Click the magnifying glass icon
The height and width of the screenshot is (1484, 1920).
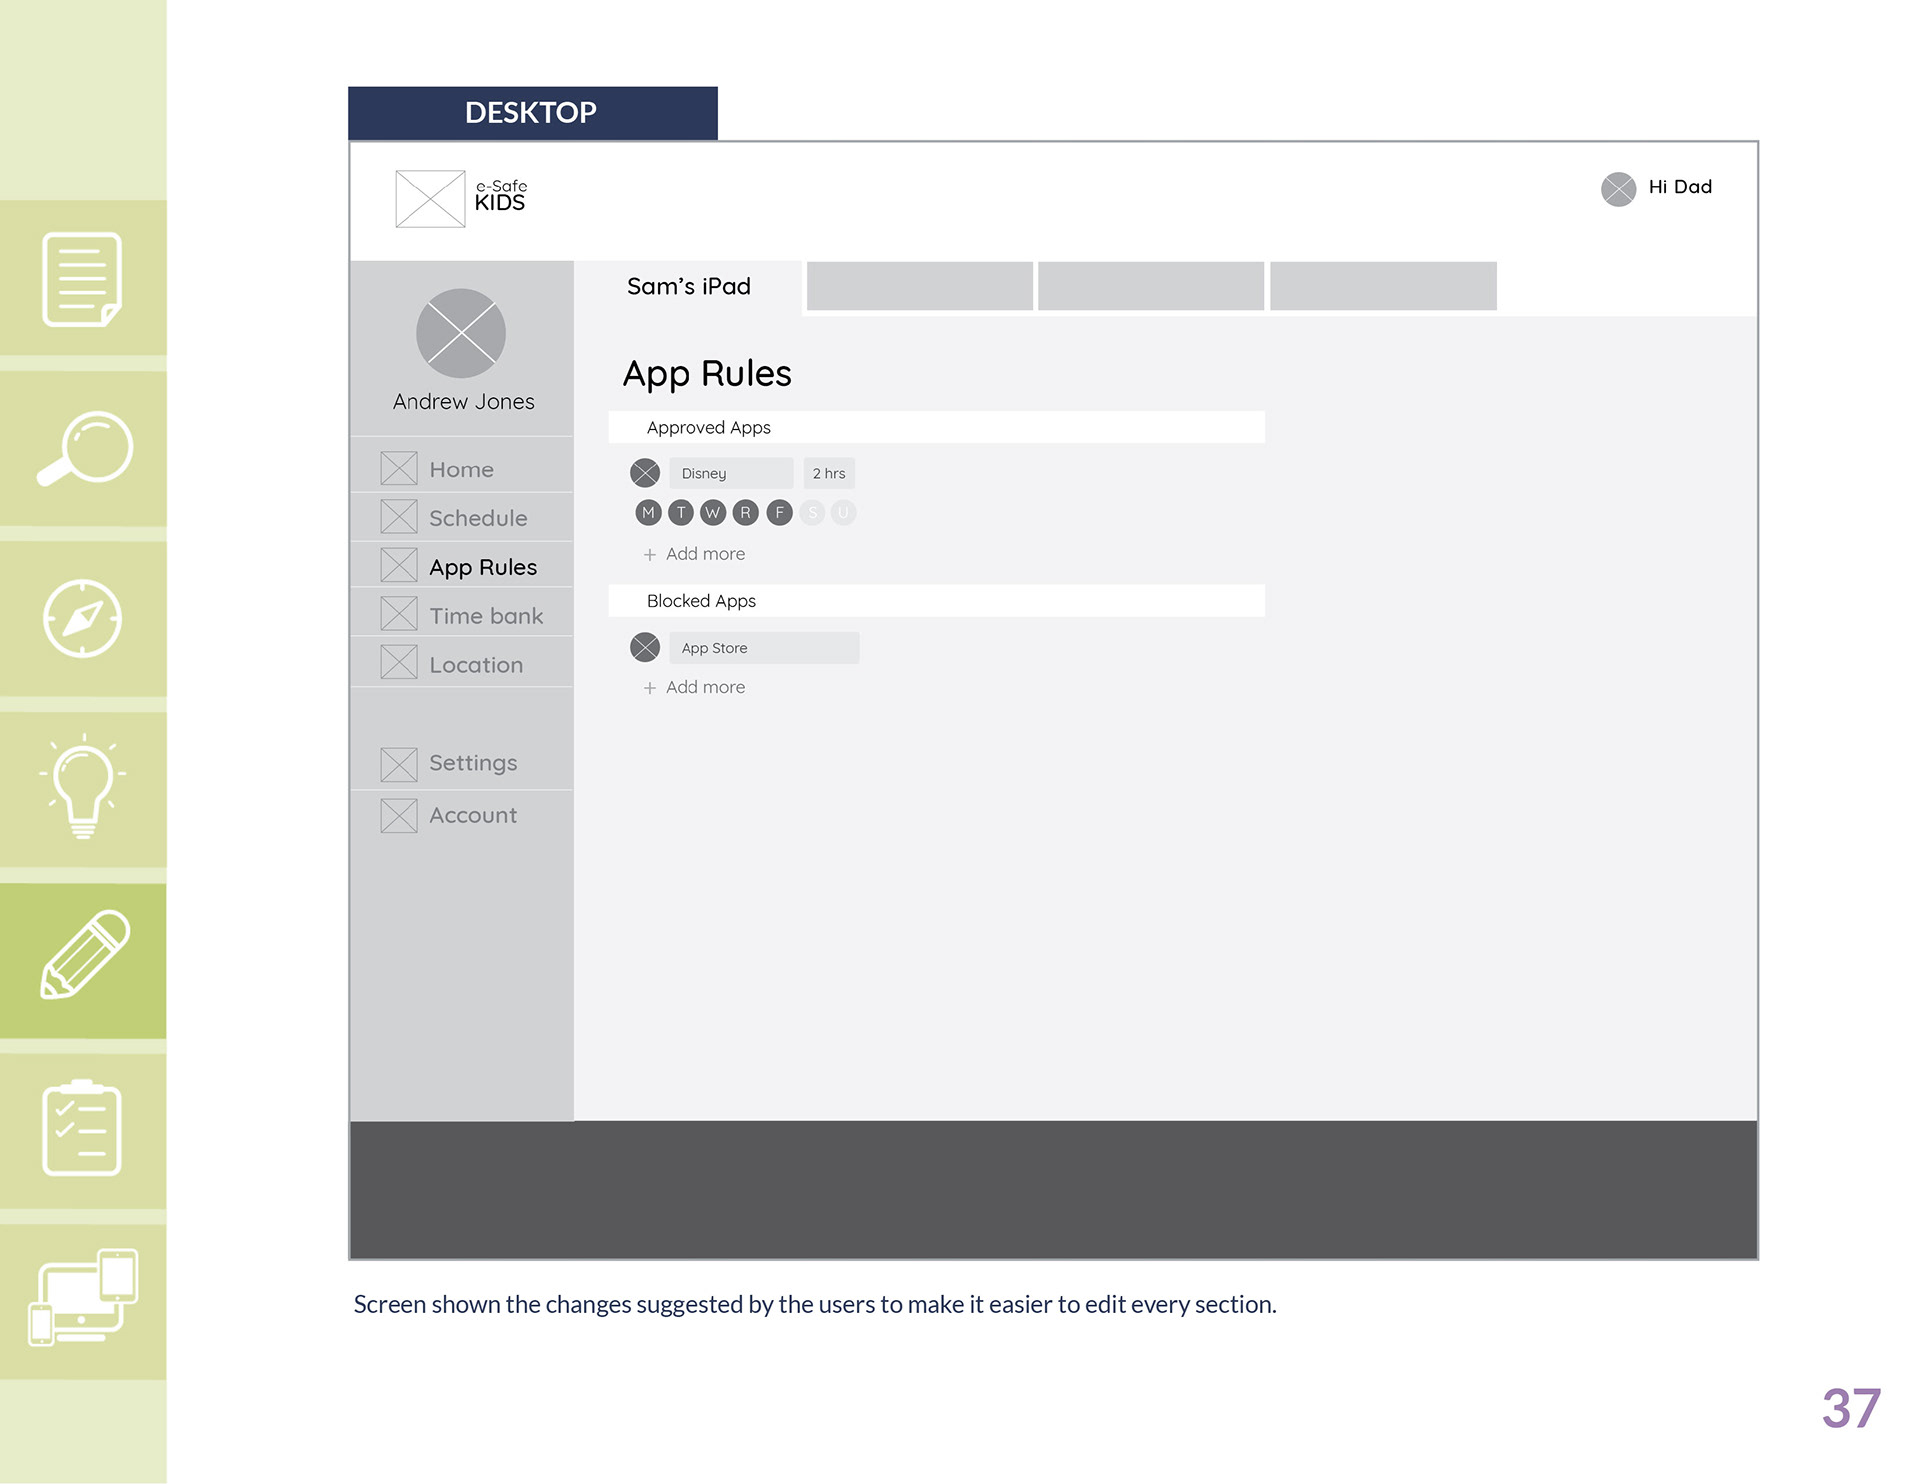tap(84, 449)
